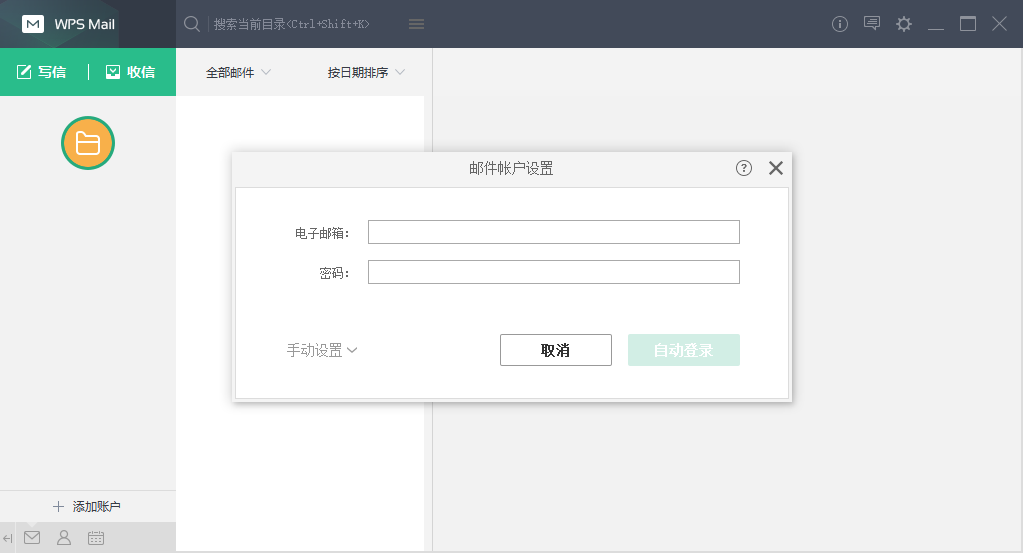Focus the 密码 password input field

click(x=553, y=272)
